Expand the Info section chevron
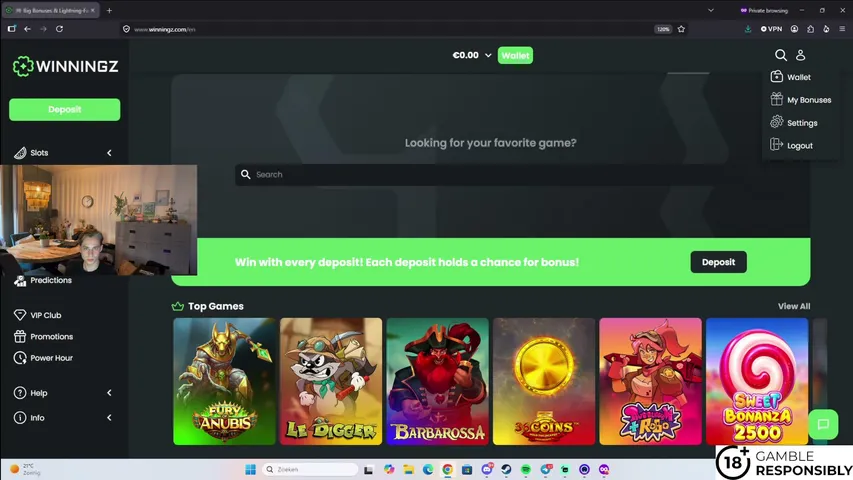Image resolution: width=853 pixels, height=480 pixels. click(109, 417)
